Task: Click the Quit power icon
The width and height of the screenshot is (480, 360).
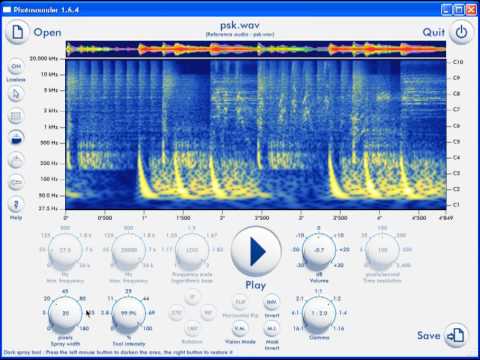Action: [461, 33]
